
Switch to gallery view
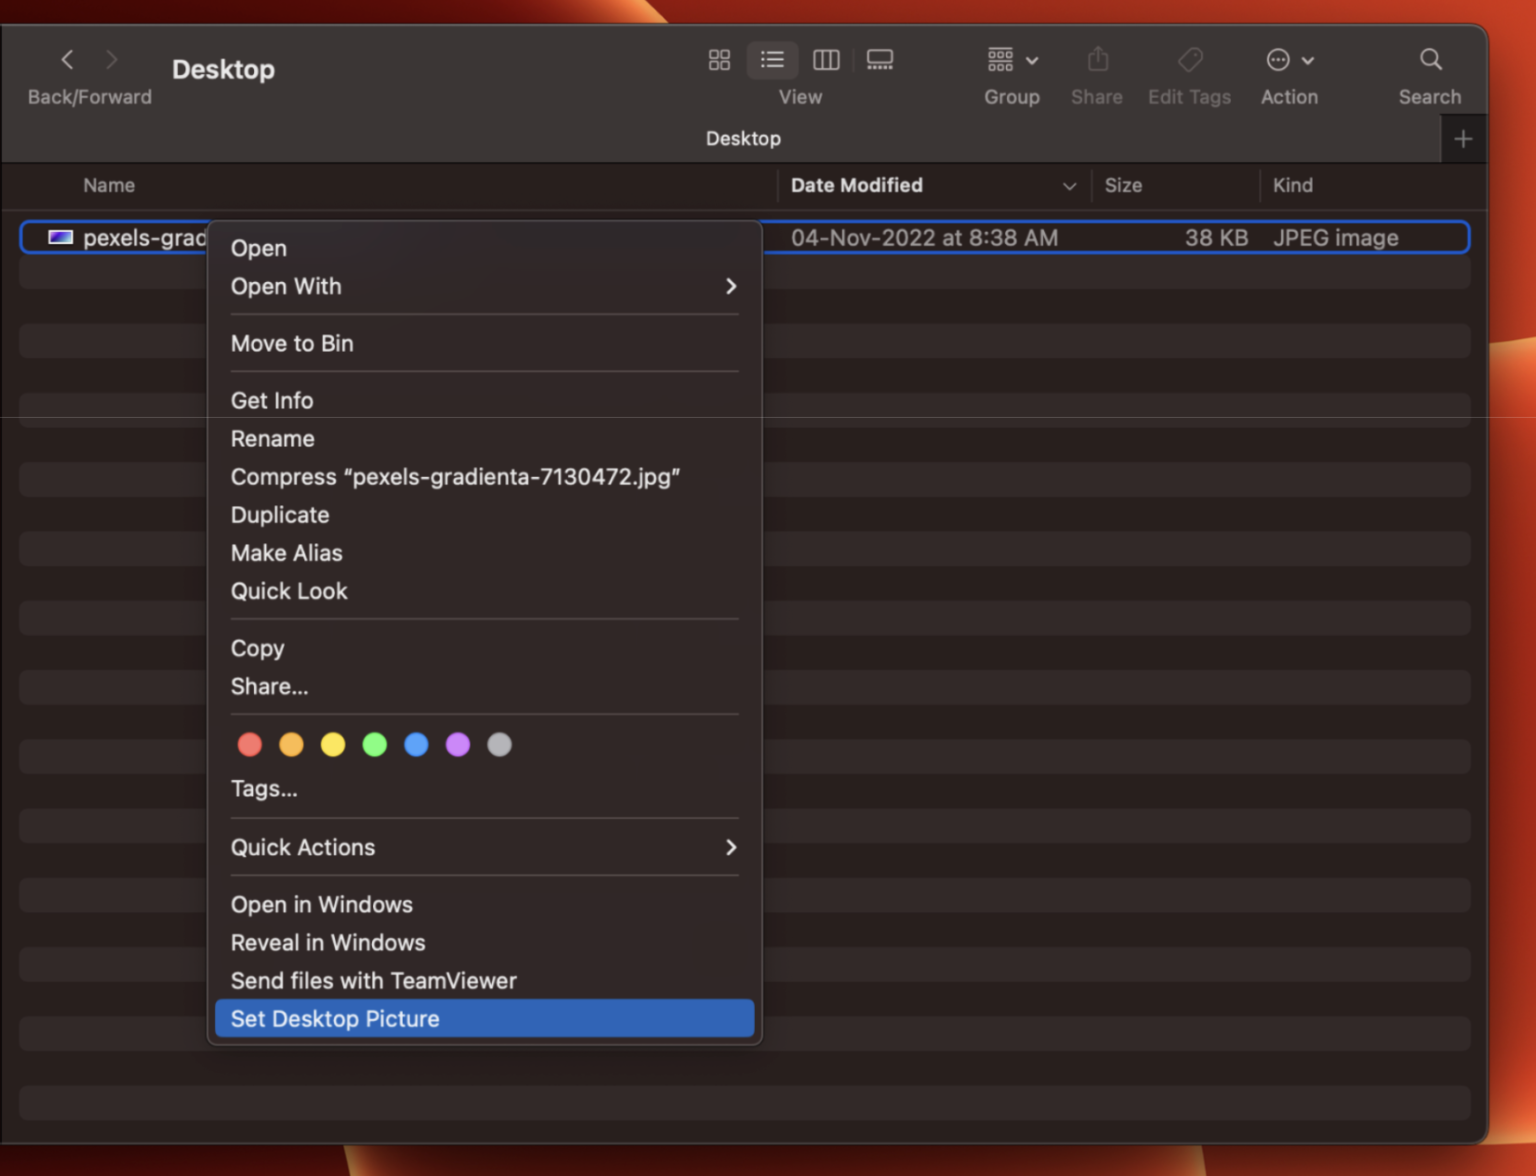click(879, 59)
